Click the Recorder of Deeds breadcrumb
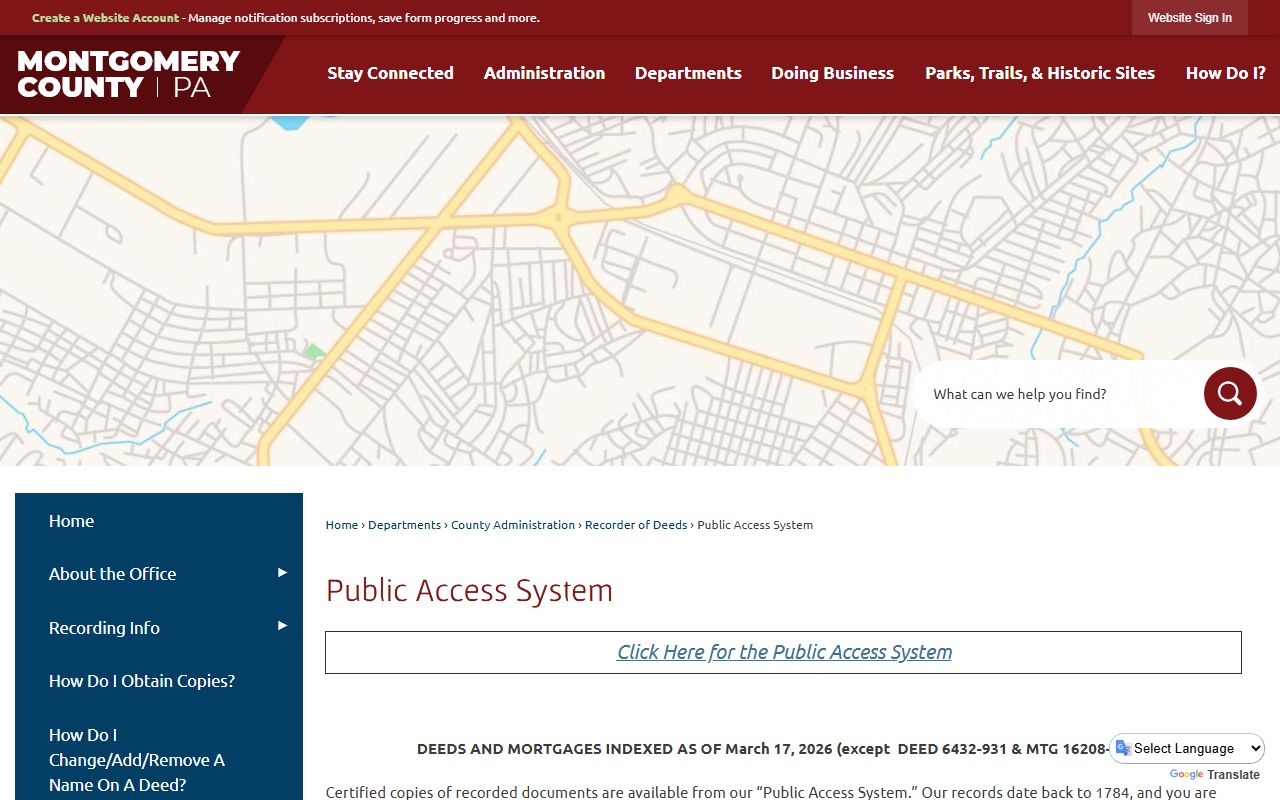Image resolution: width=1280 pixels, height=800 pixels. click(636, 525)
